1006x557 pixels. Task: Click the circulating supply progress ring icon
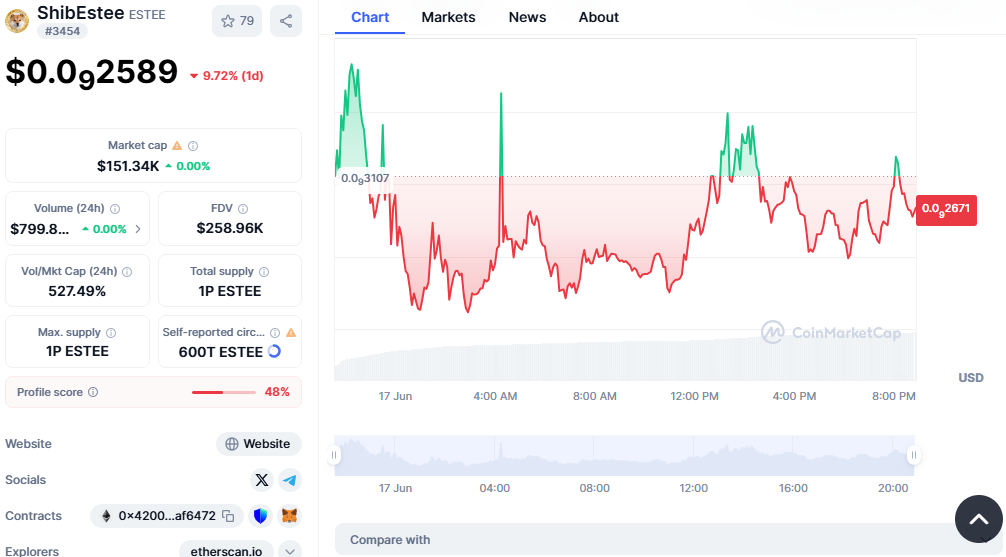[x=274, y=351]
